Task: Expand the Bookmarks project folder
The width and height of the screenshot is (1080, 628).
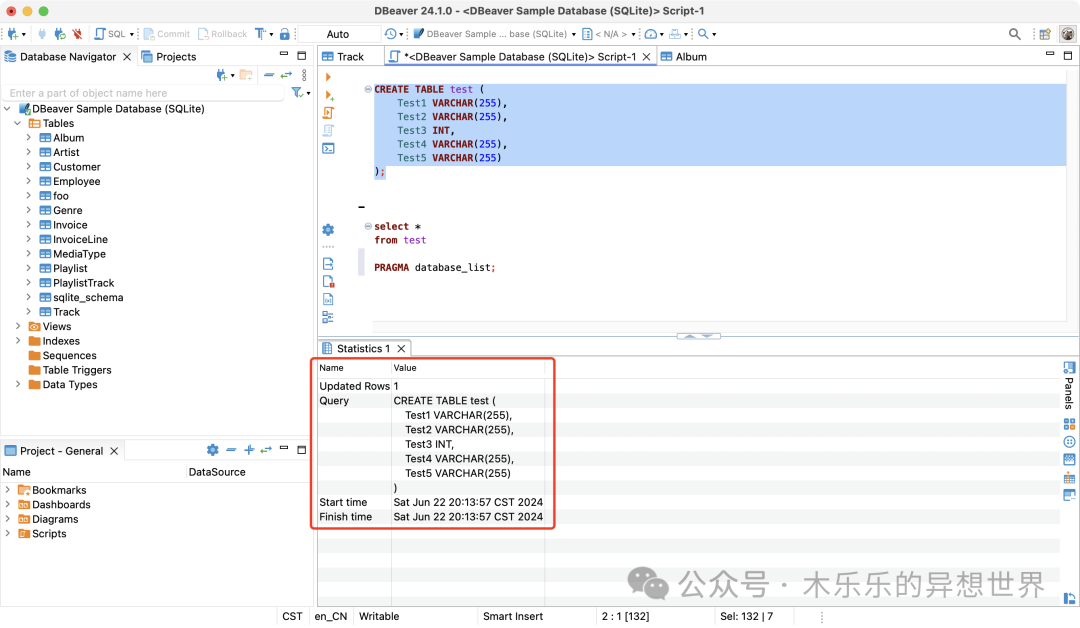Action: coord(7,490)
